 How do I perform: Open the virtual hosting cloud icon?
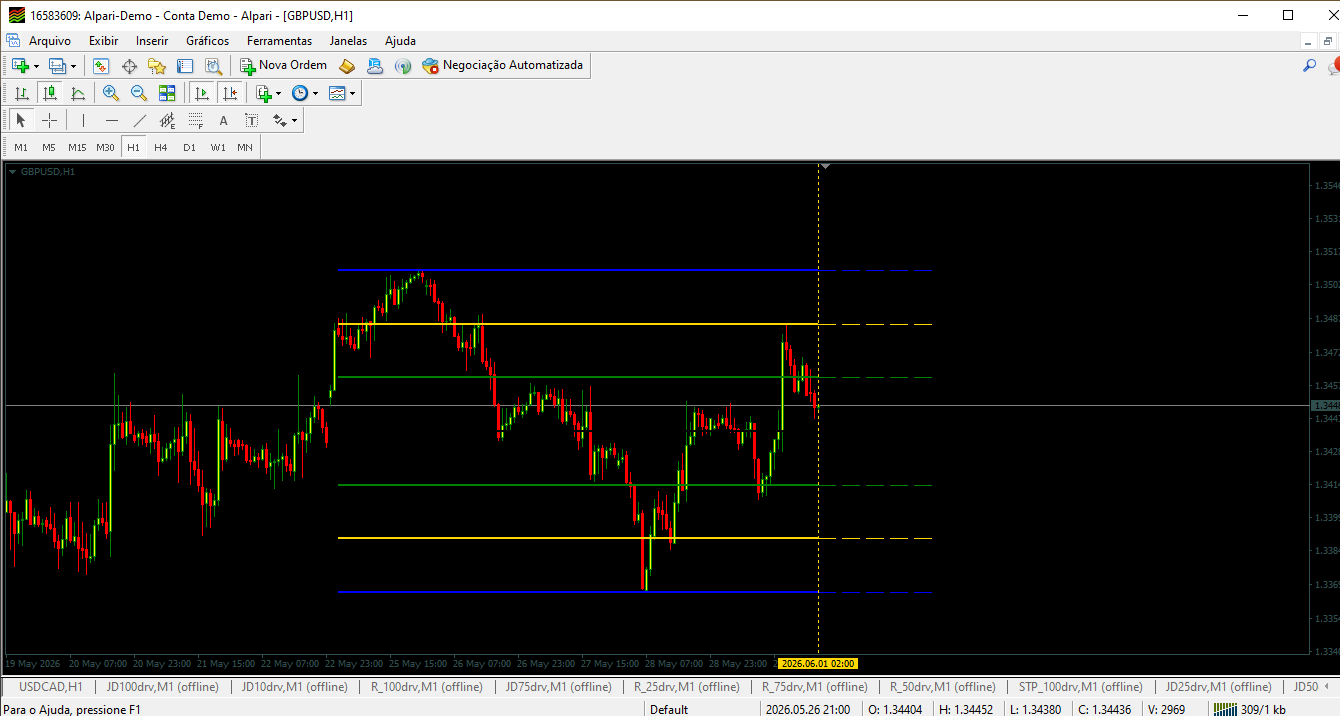(x=375, y=66)
